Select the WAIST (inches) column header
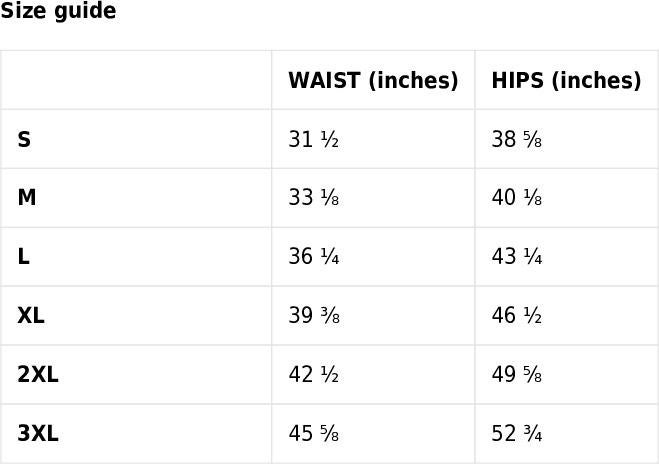659x464 pixels. click(373, 80)
